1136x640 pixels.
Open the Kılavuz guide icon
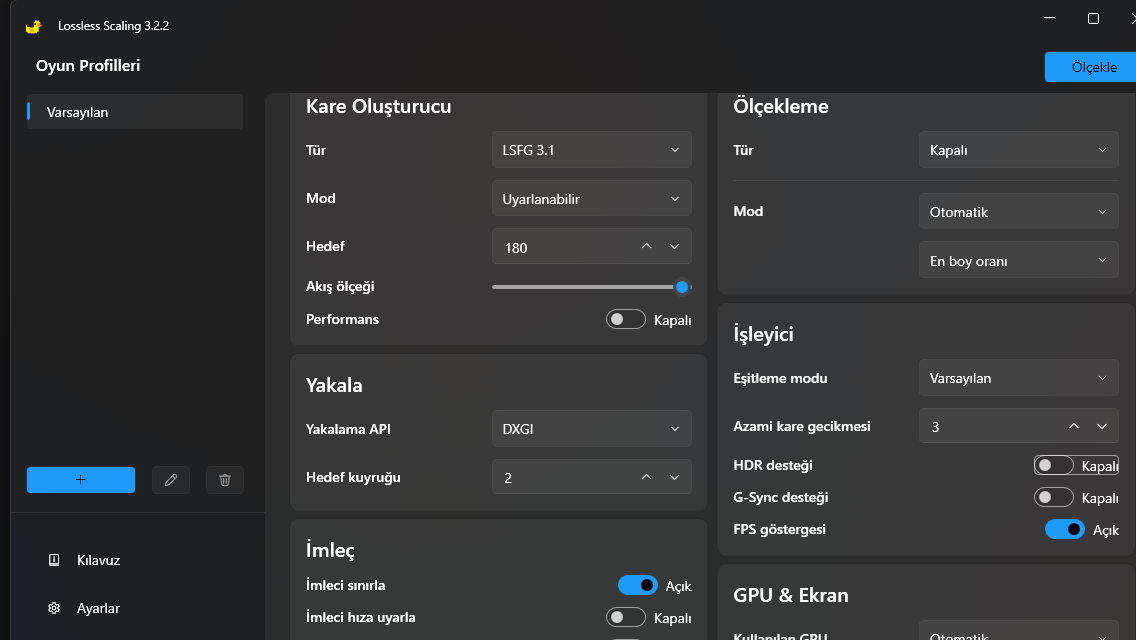pos(54,560)
